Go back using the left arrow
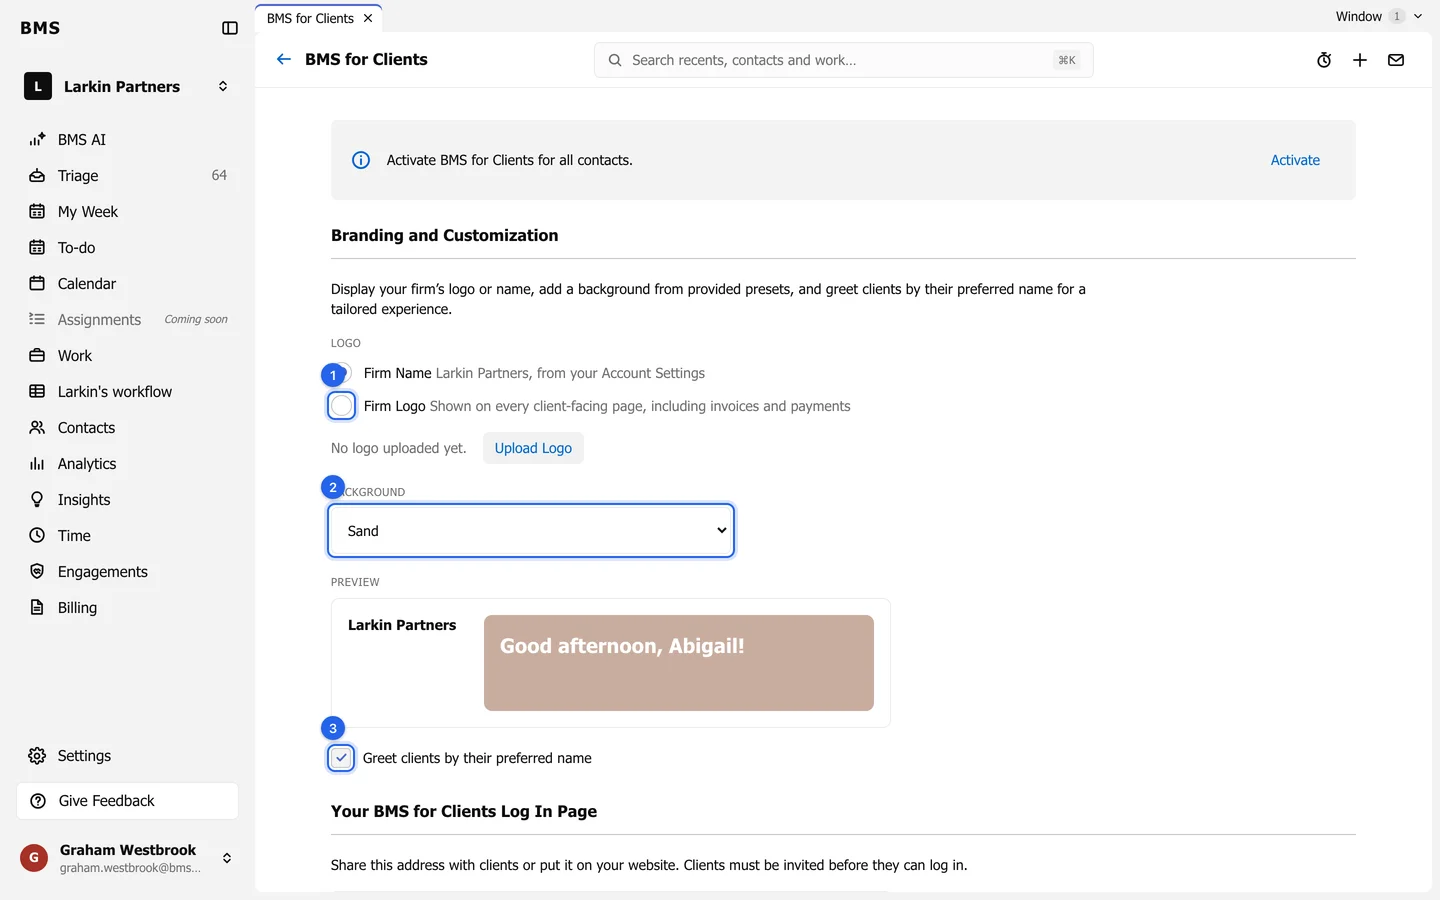The width and height of the screenshot is (1440, 900). click(x=284, y=59)
